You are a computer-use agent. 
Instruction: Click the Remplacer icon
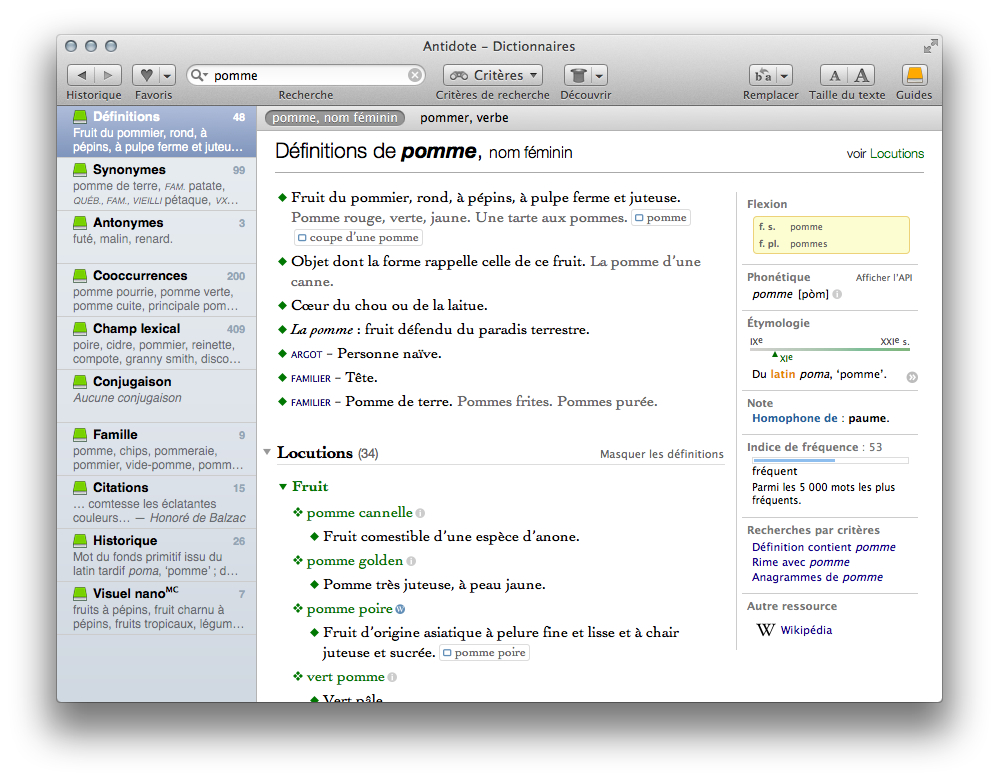[x=763, y=75]
